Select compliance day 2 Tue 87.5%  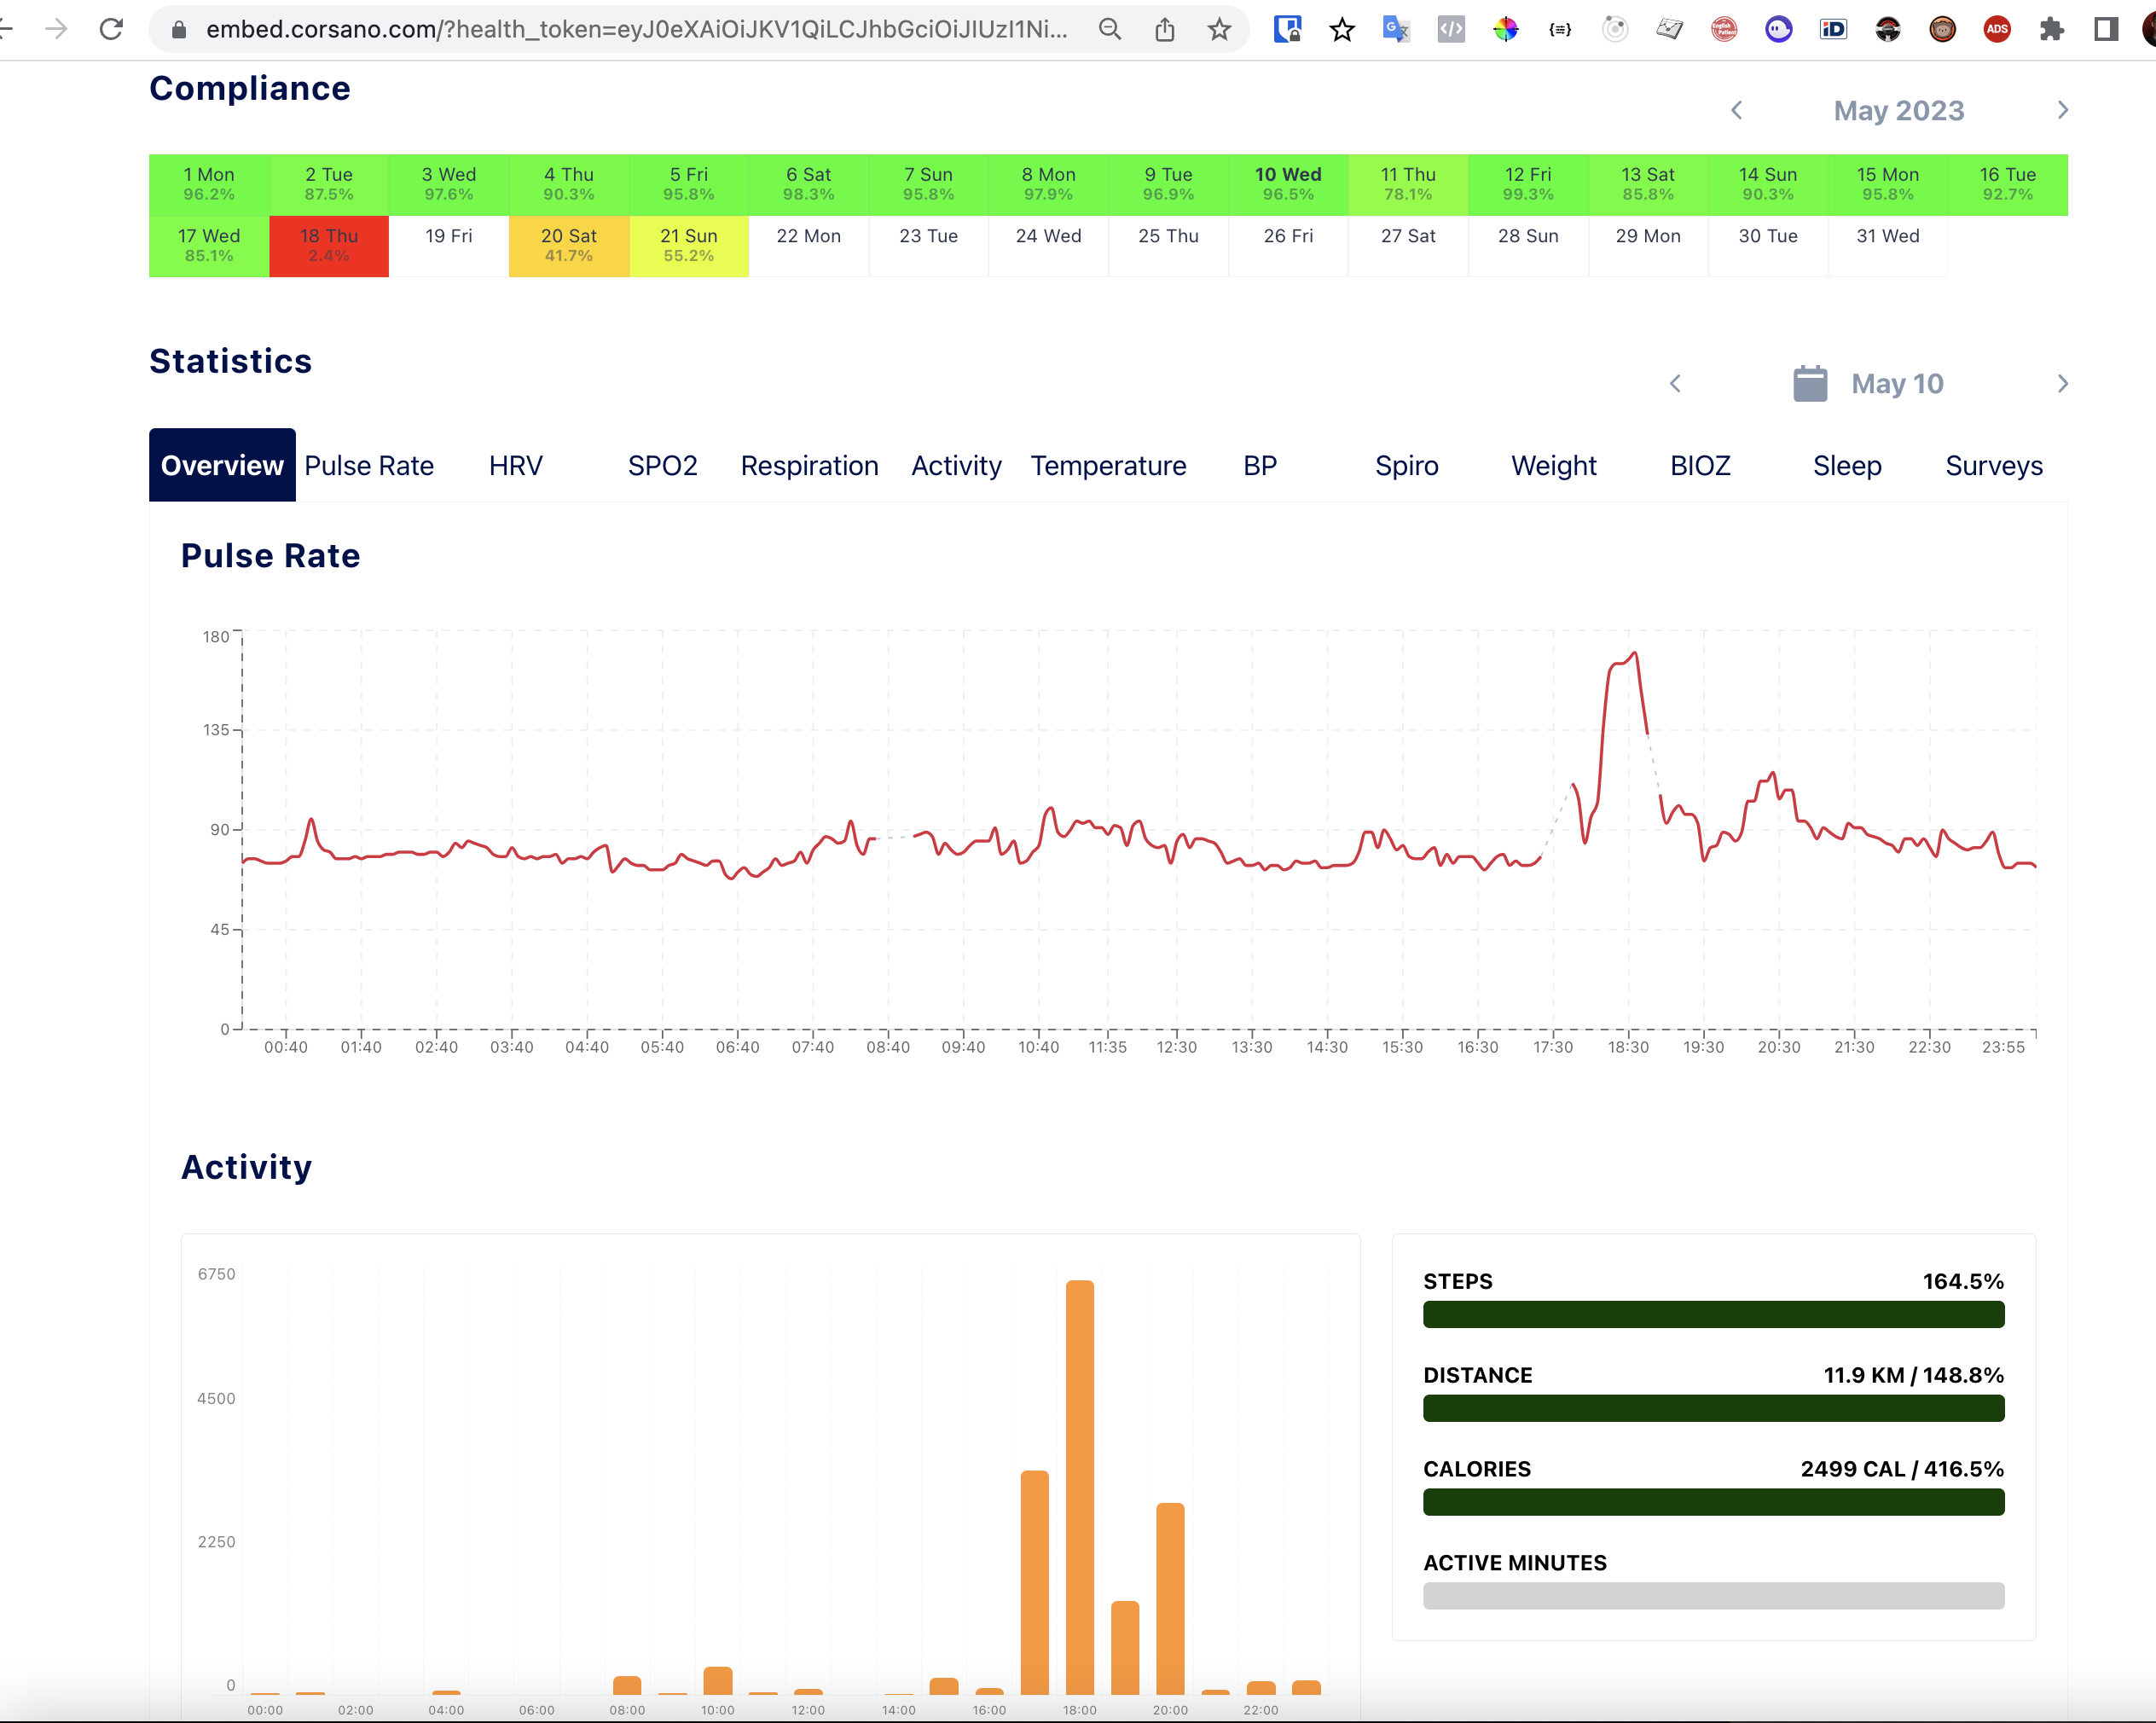tap(329, 184)
